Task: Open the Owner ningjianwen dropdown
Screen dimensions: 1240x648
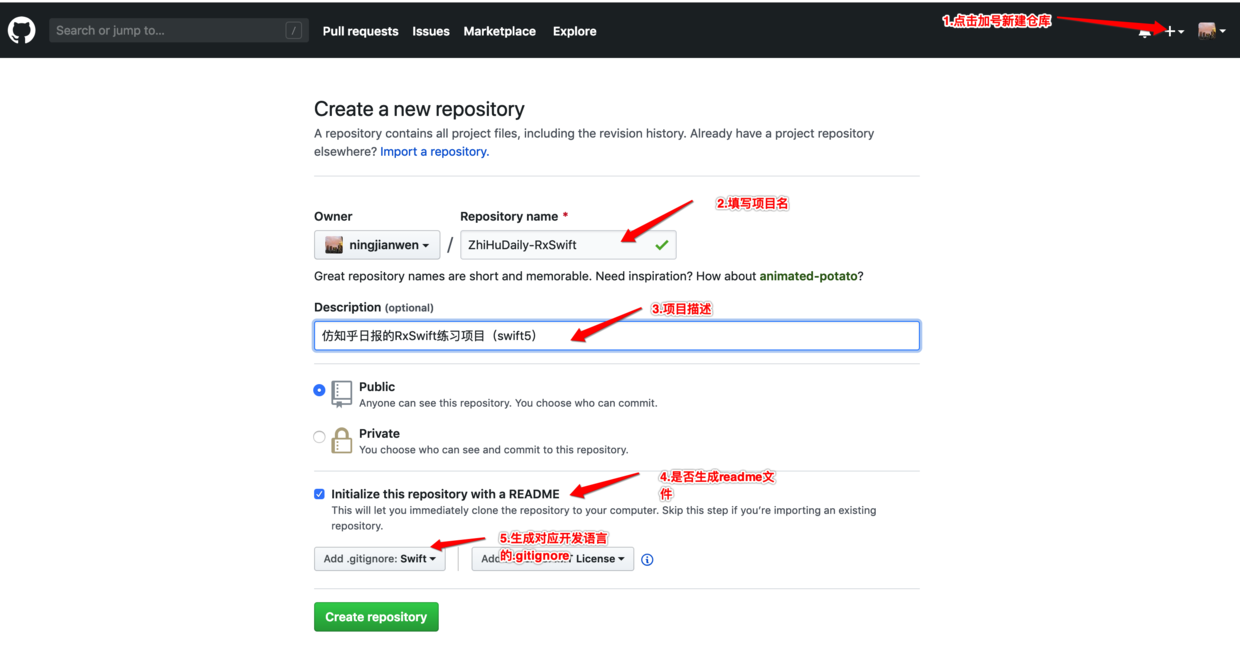Action: [377, 245]
